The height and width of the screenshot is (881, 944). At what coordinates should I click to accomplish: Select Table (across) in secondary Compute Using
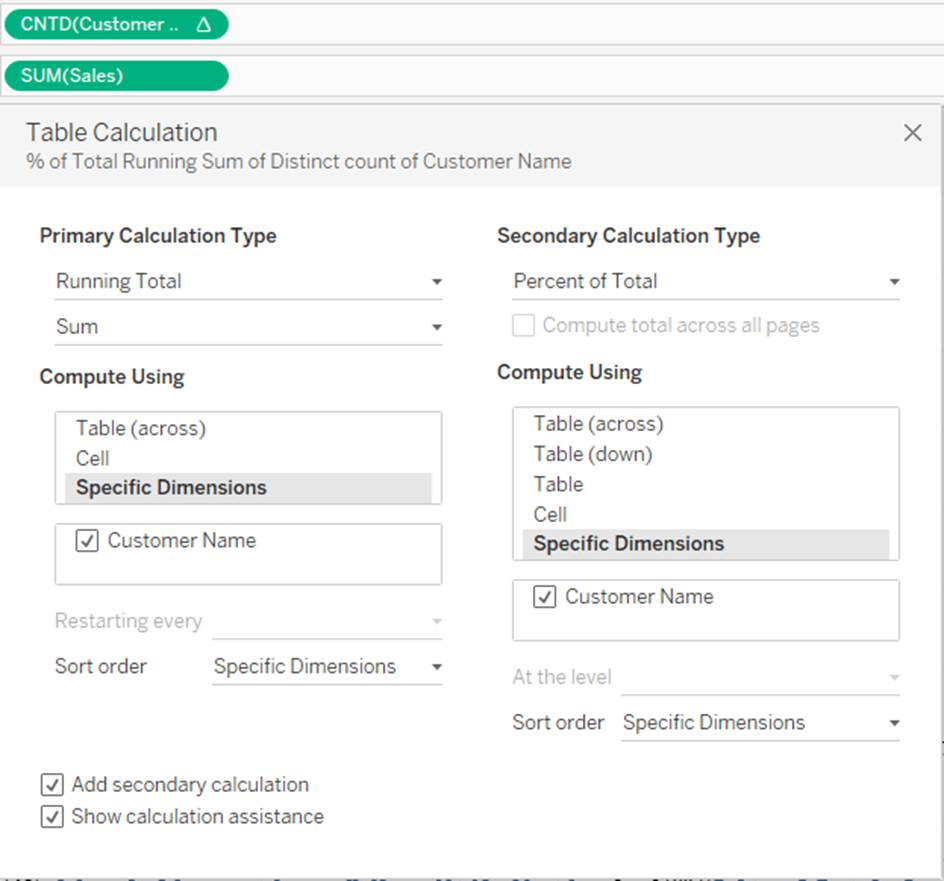[598, 424]
